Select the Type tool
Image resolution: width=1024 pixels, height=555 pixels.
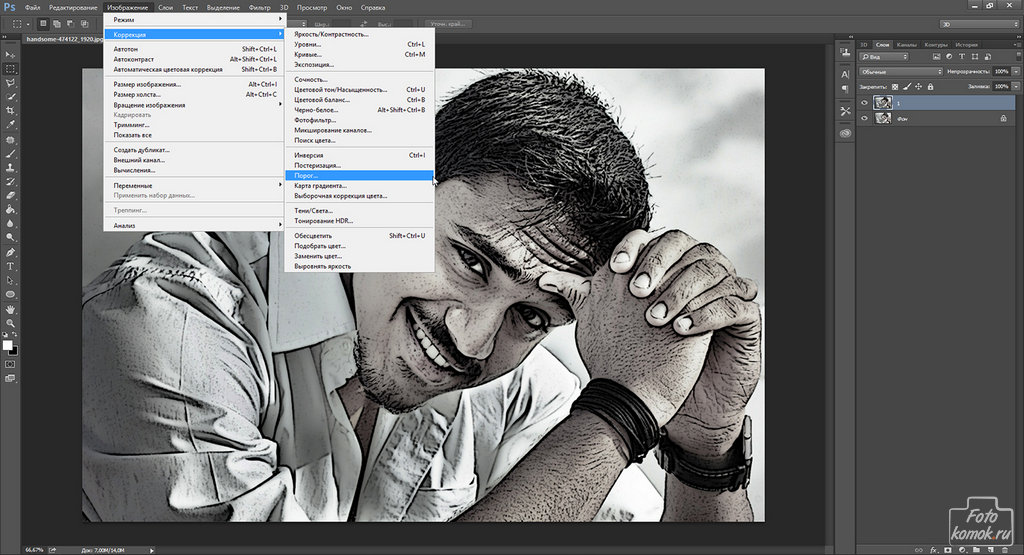10,266
